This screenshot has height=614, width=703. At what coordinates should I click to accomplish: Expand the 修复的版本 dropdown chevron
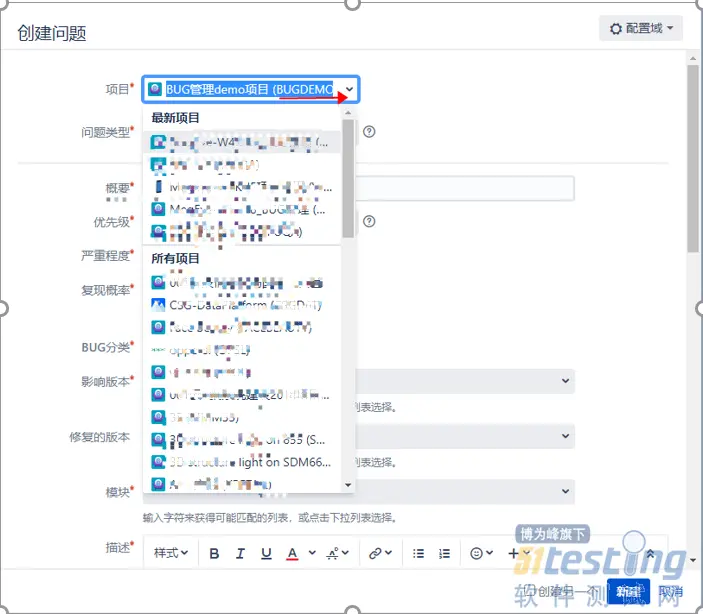point(565,436)
